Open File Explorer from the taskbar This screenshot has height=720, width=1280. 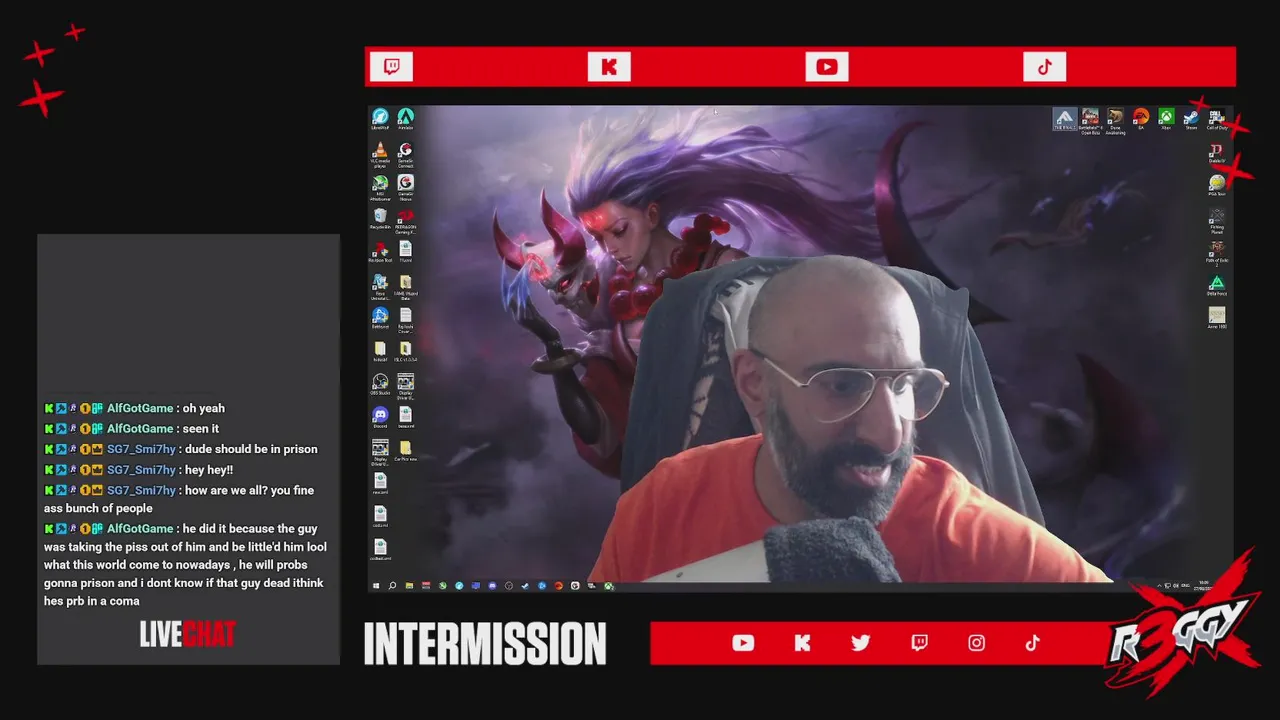point(409,586)
